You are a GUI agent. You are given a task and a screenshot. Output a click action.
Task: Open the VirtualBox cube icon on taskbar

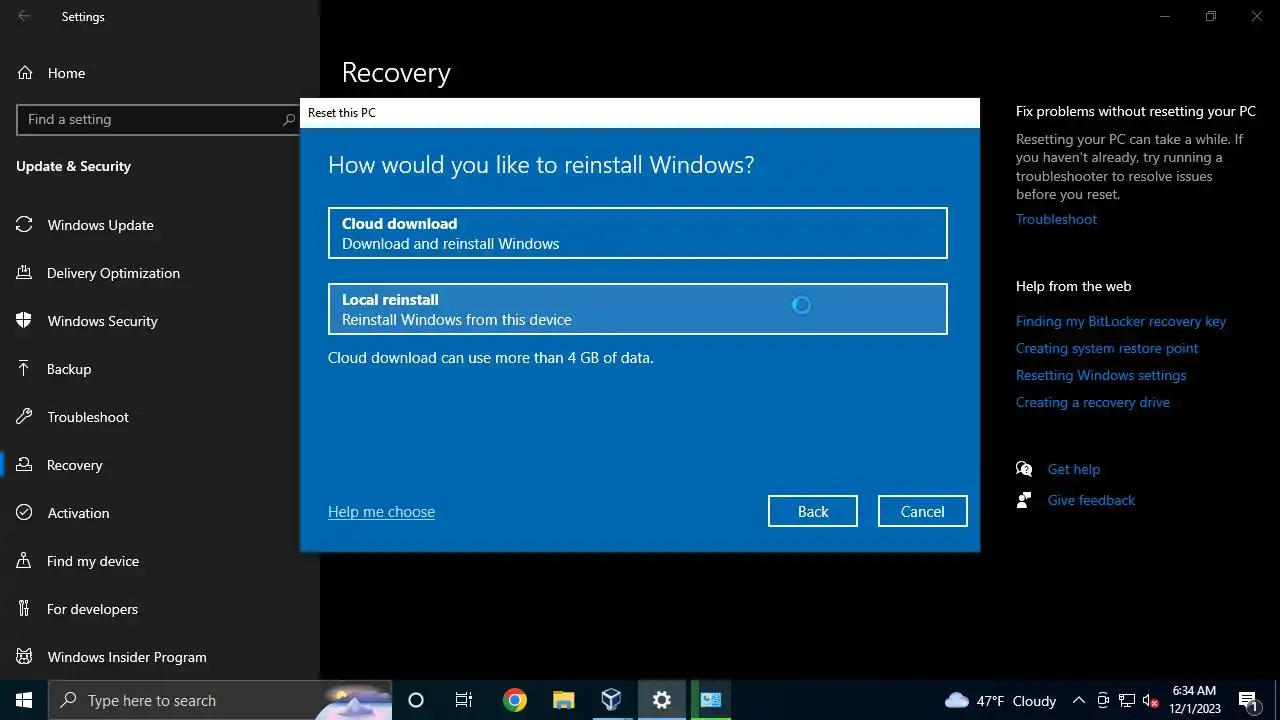612,700
